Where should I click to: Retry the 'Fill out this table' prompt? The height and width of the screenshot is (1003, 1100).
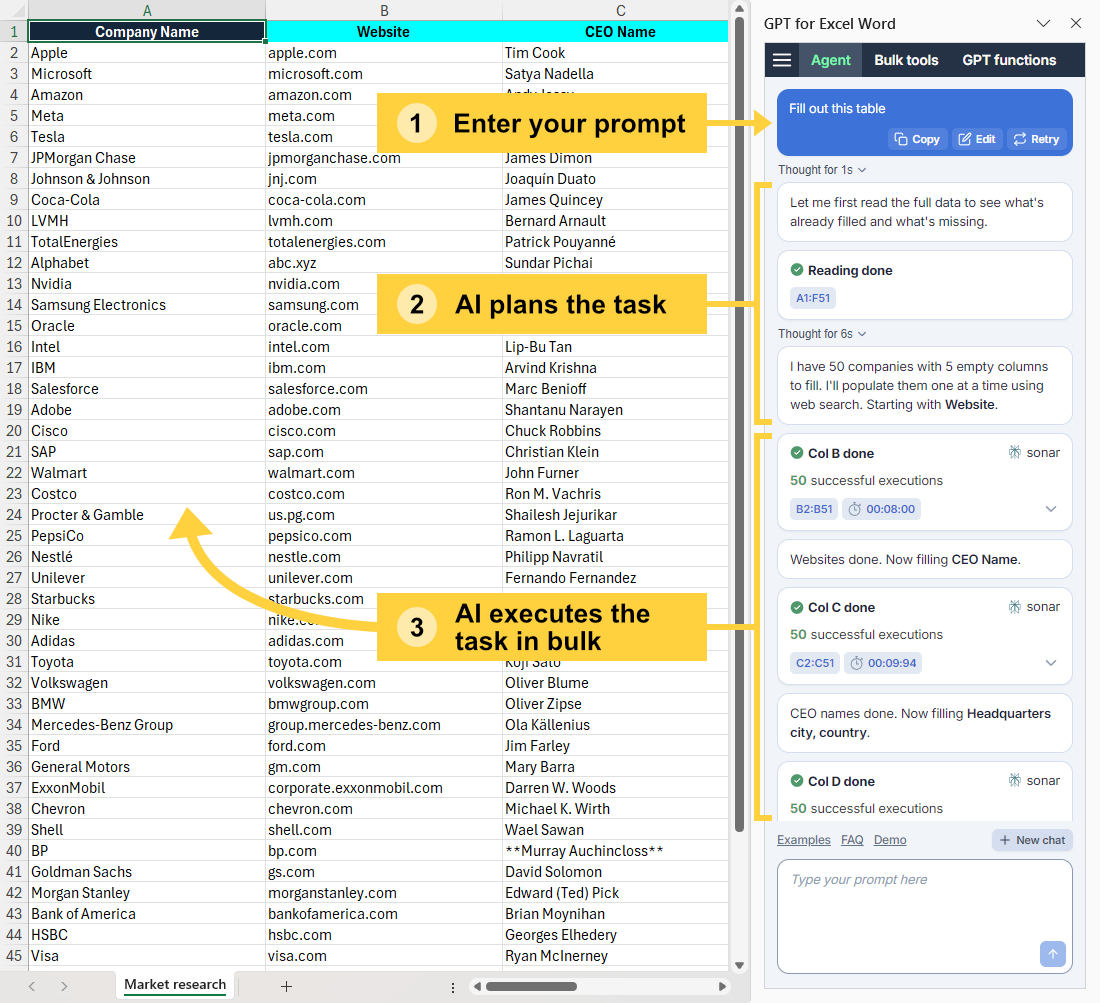[x=1036, y=139]
